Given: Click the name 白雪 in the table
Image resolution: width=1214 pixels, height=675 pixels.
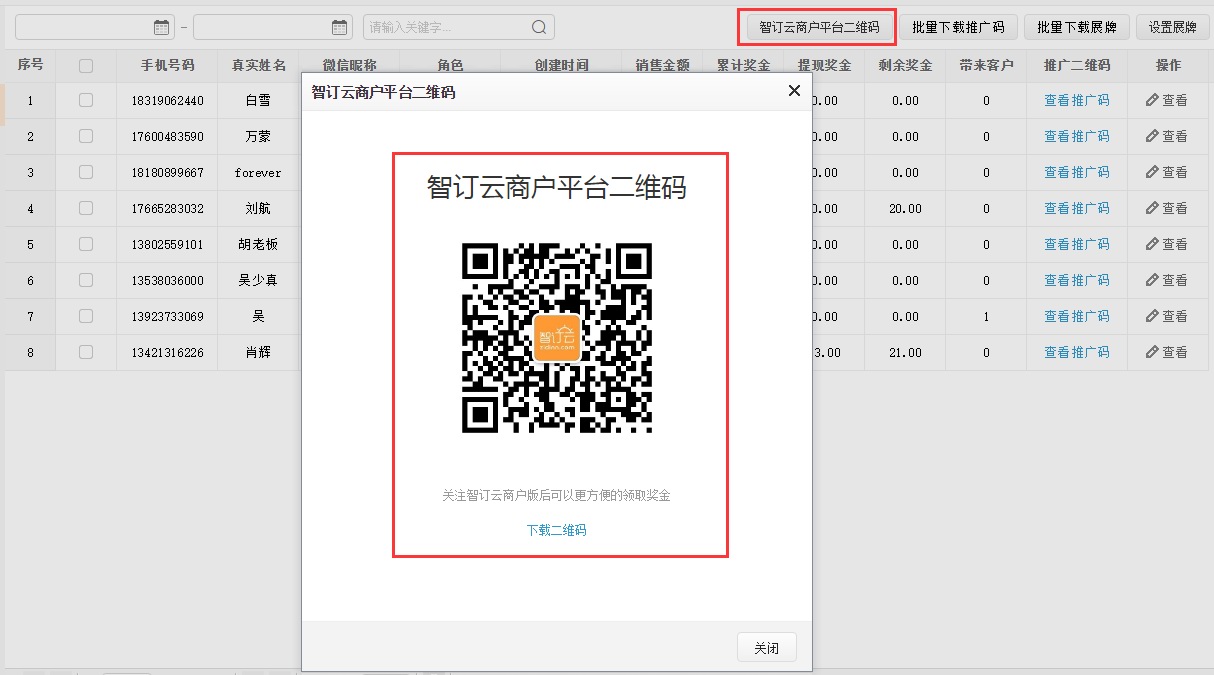Looking at the screenshot, I should click(258, 101).
